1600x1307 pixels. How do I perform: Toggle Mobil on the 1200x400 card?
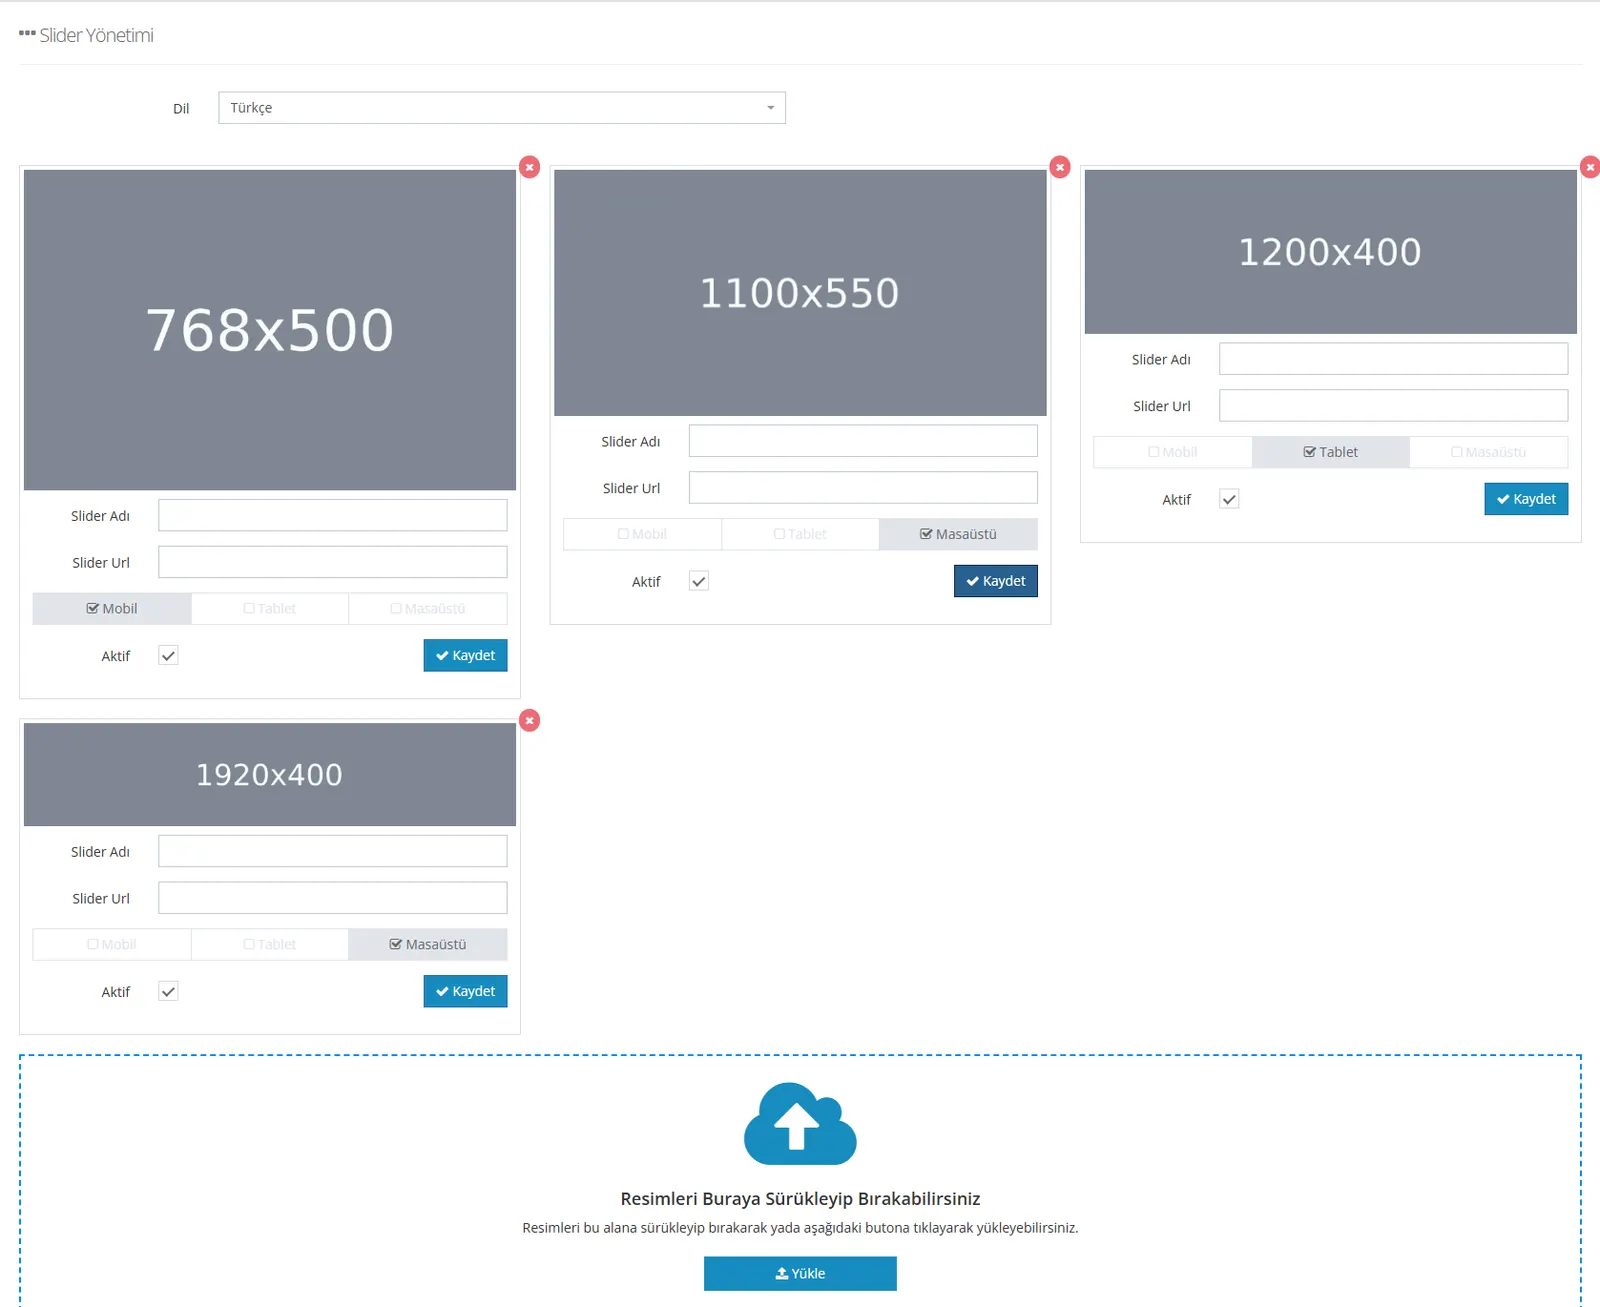(1172, 452)
